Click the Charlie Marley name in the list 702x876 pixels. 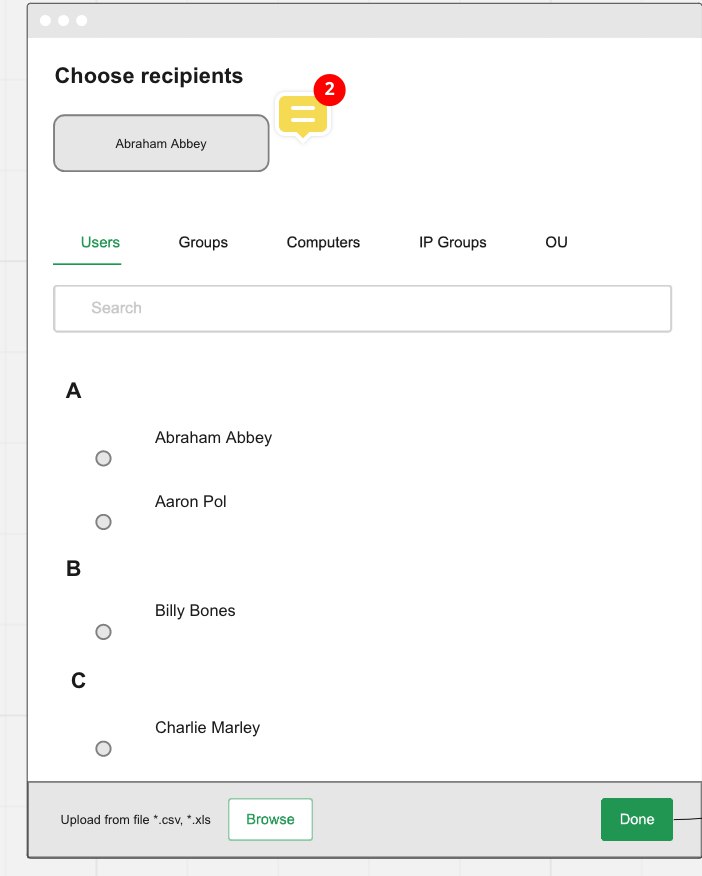click(x=207, y=727)
